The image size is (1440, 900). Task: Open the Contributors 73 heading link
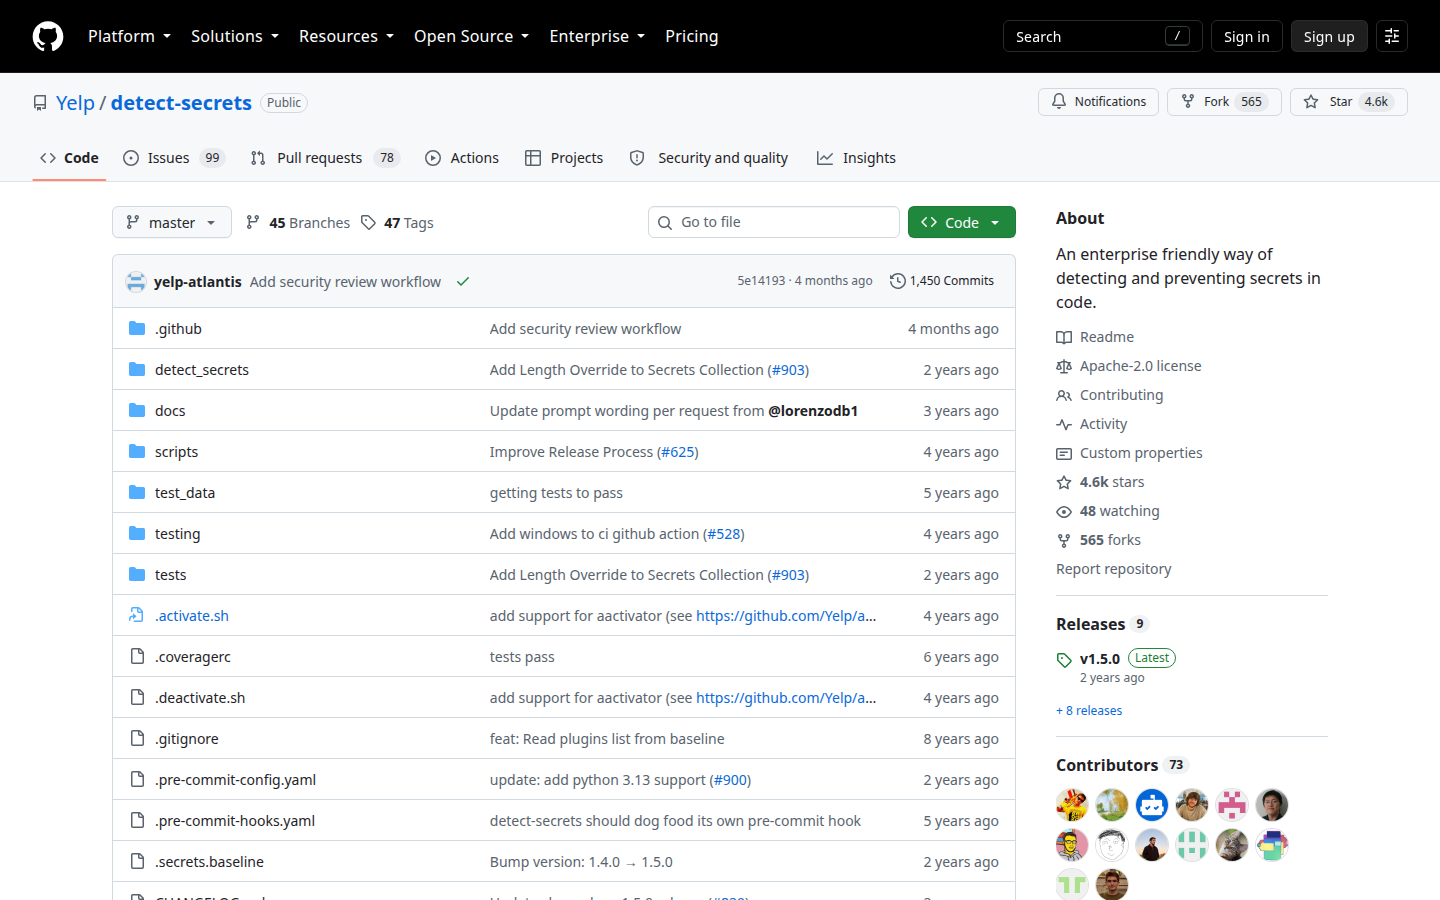(1121, 765)
